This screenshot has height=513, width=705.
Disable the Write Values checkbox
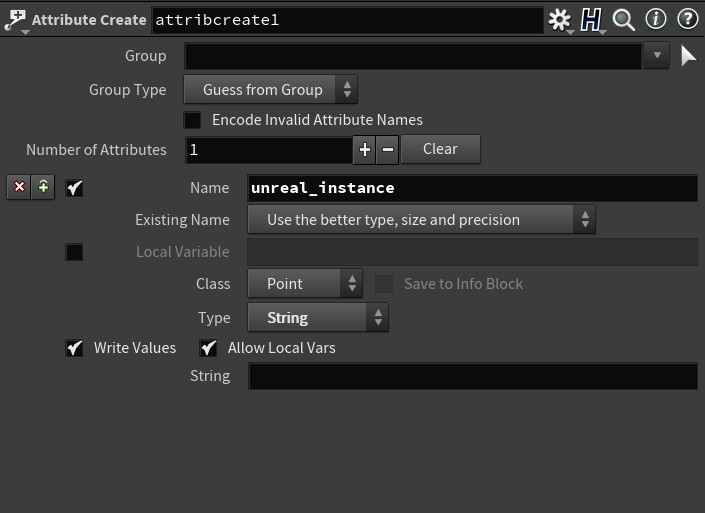(74, 348)
